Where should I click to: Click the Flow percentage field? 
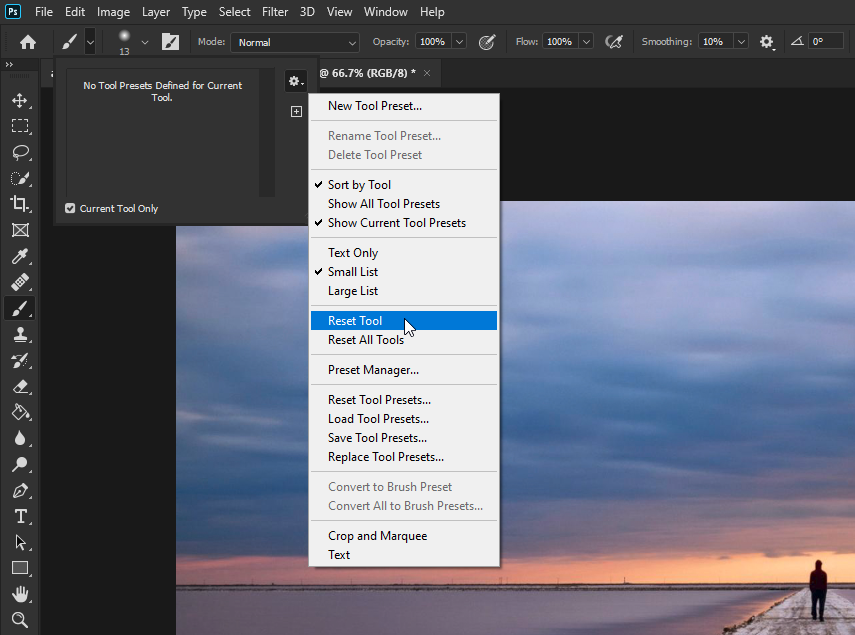click(558, 42)
